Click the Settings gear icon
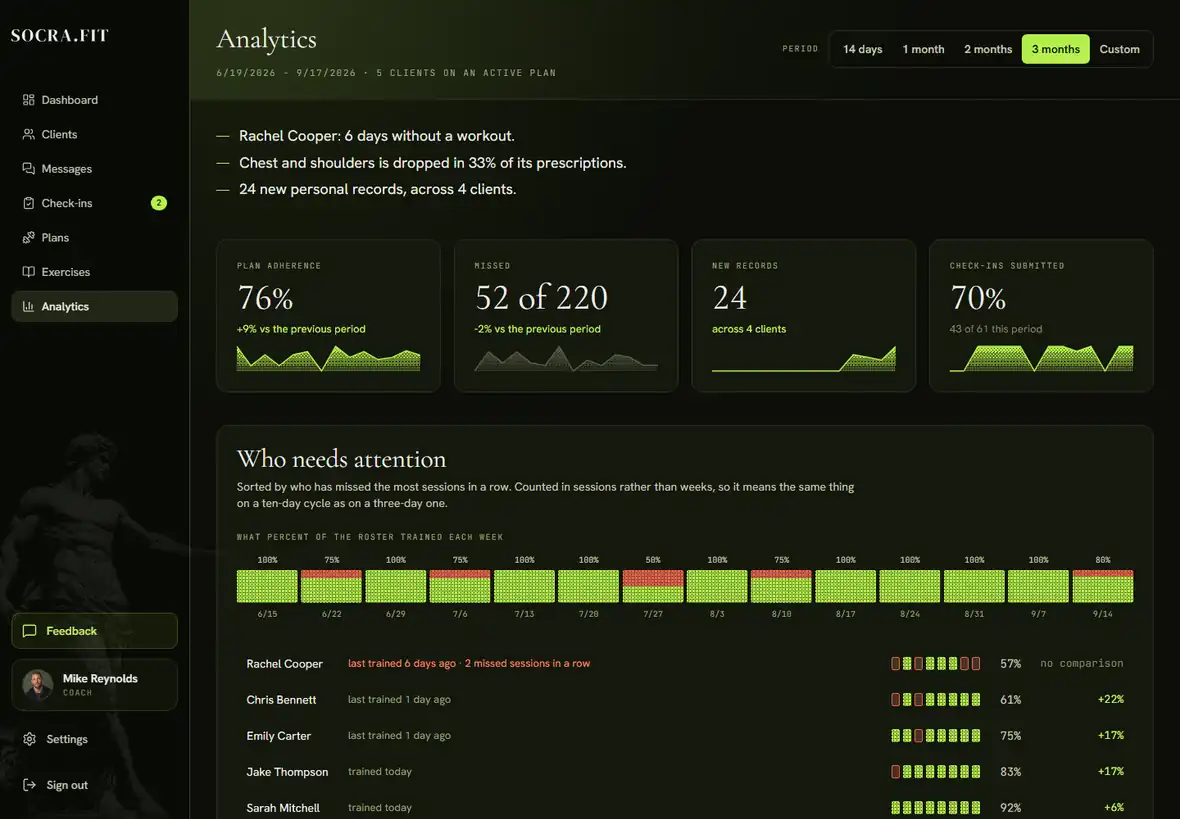 (x=29, y=739)
